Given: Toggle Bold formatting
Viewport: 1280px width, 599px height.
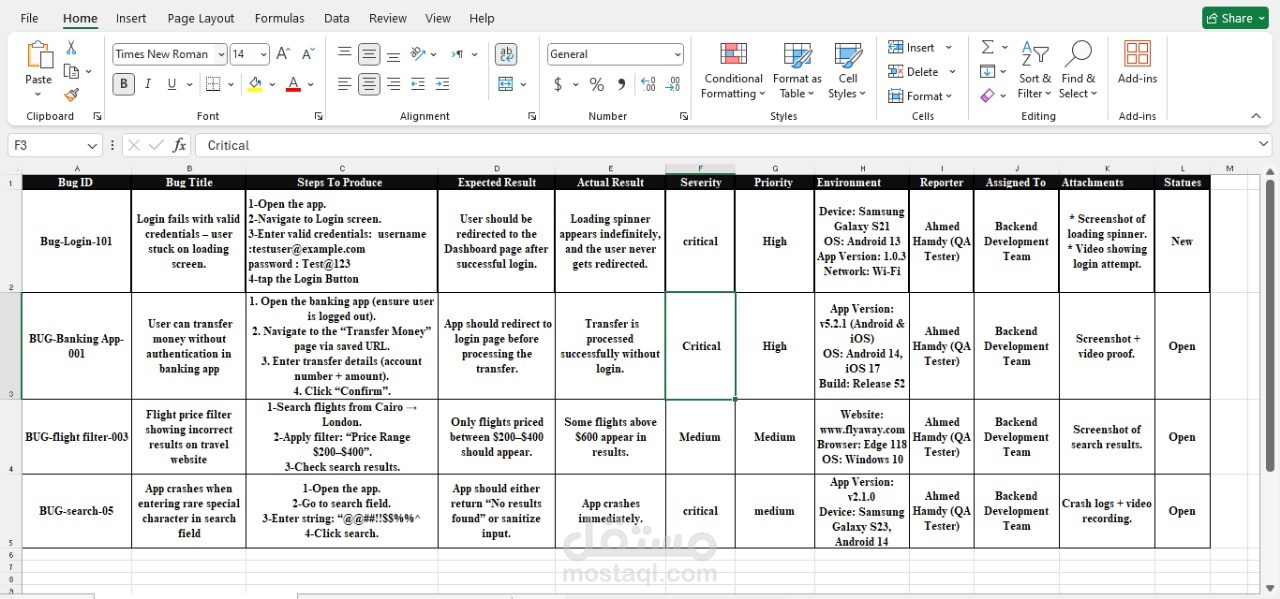Looking at the screenshot, I should point(124,84).
